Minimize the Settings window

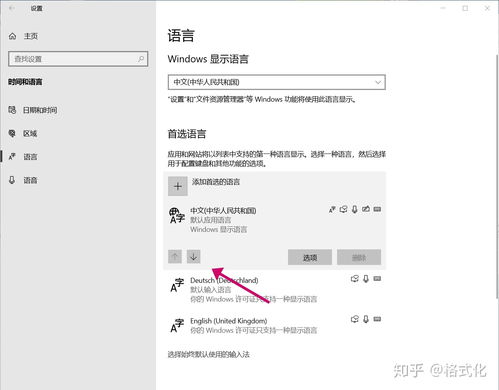tap(443, 8)
